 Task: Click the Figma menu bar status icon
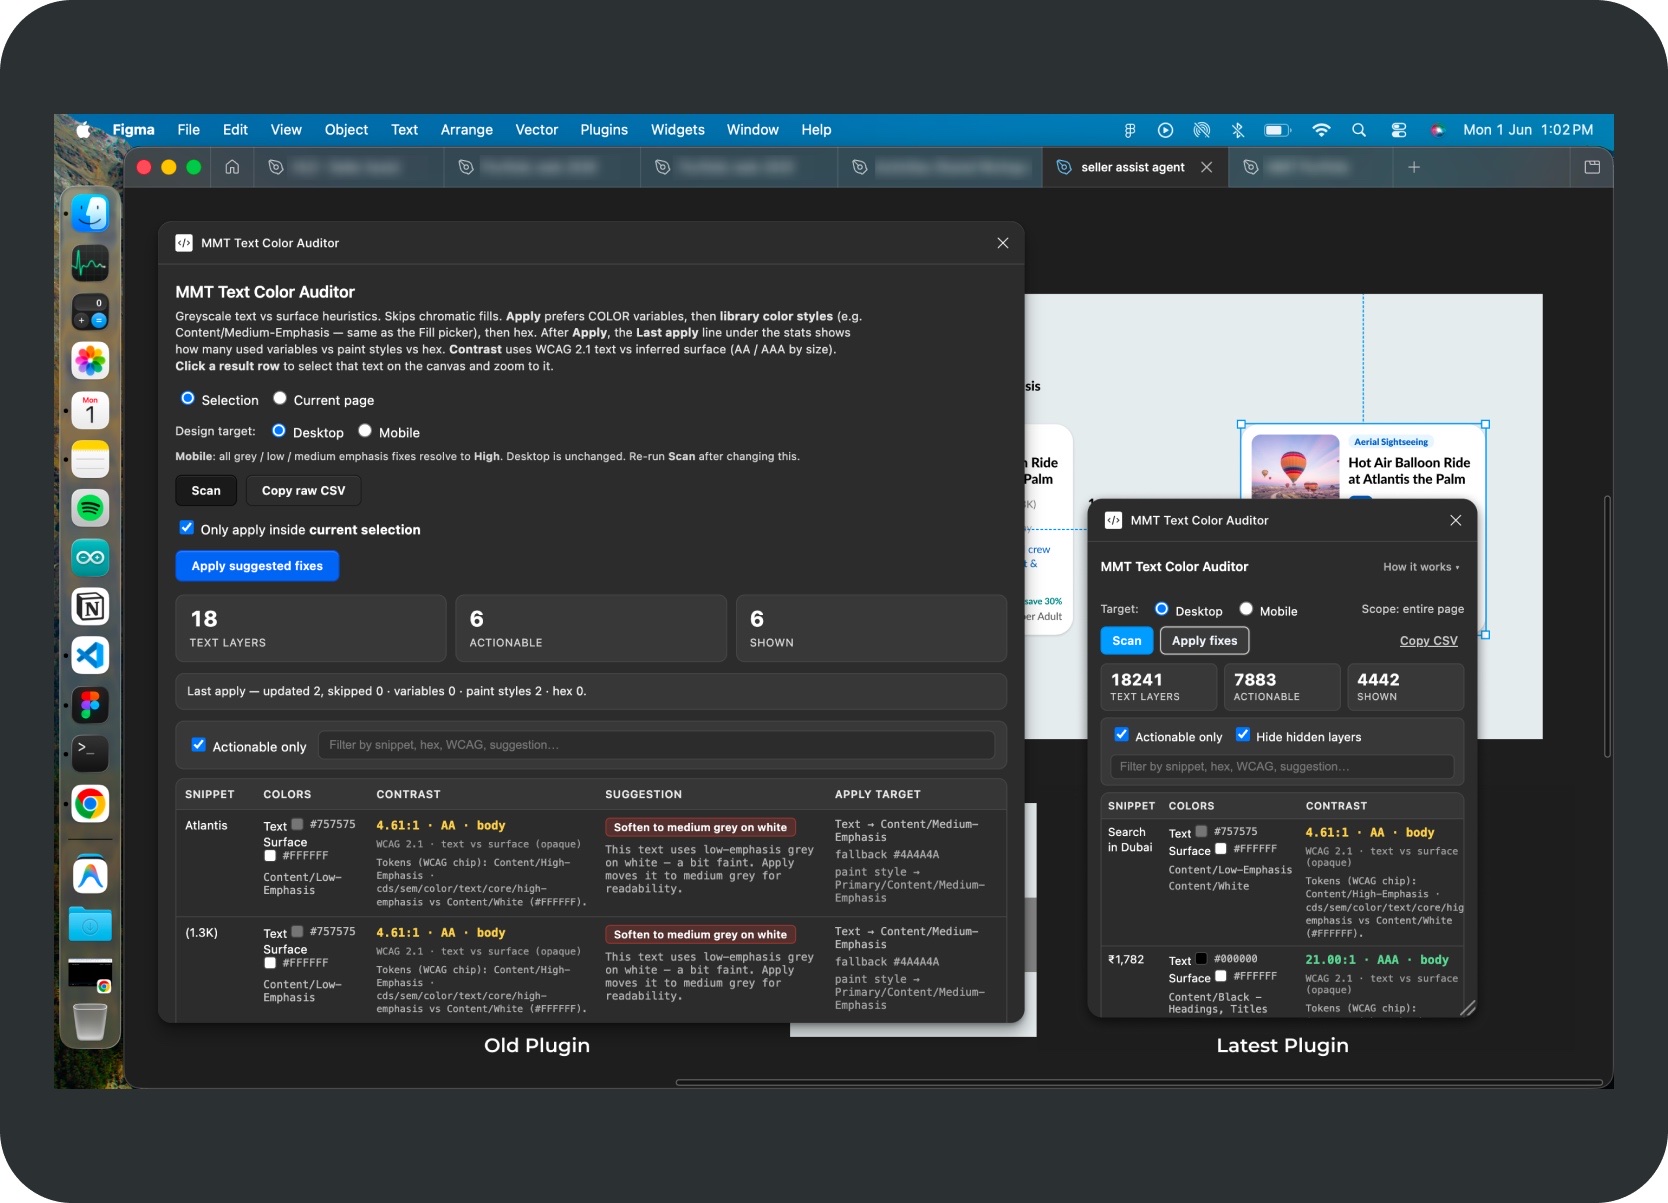(1130, 130)
